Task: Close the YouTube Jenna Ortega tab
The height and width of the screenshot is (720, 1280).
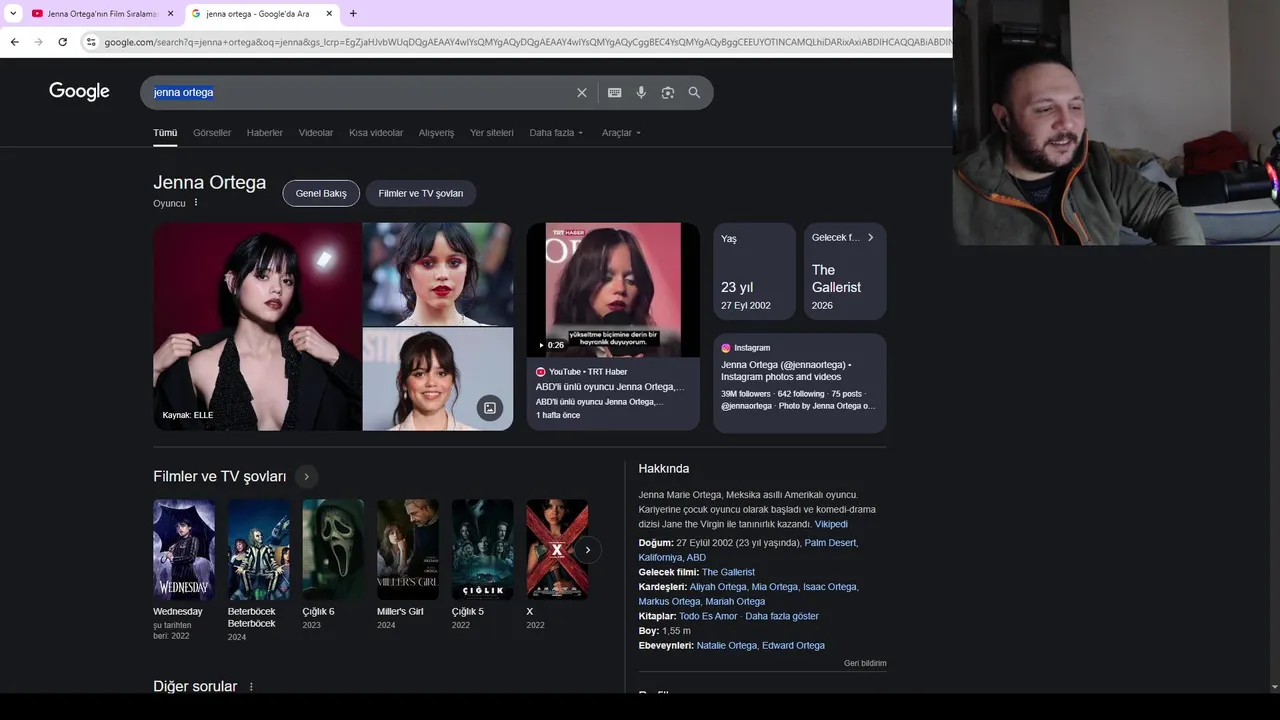Action: 170,13
